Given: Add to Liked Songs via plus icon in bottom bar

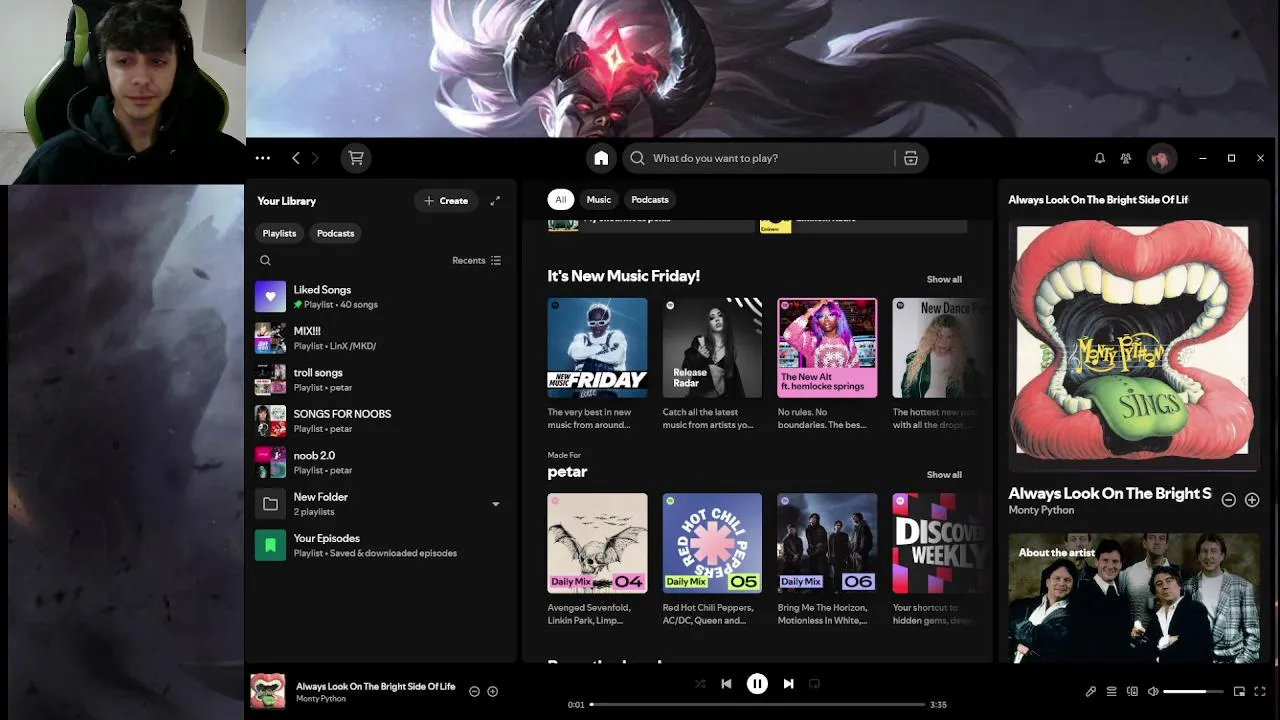Looking at the screenshot, I should [x=492, y=691].
